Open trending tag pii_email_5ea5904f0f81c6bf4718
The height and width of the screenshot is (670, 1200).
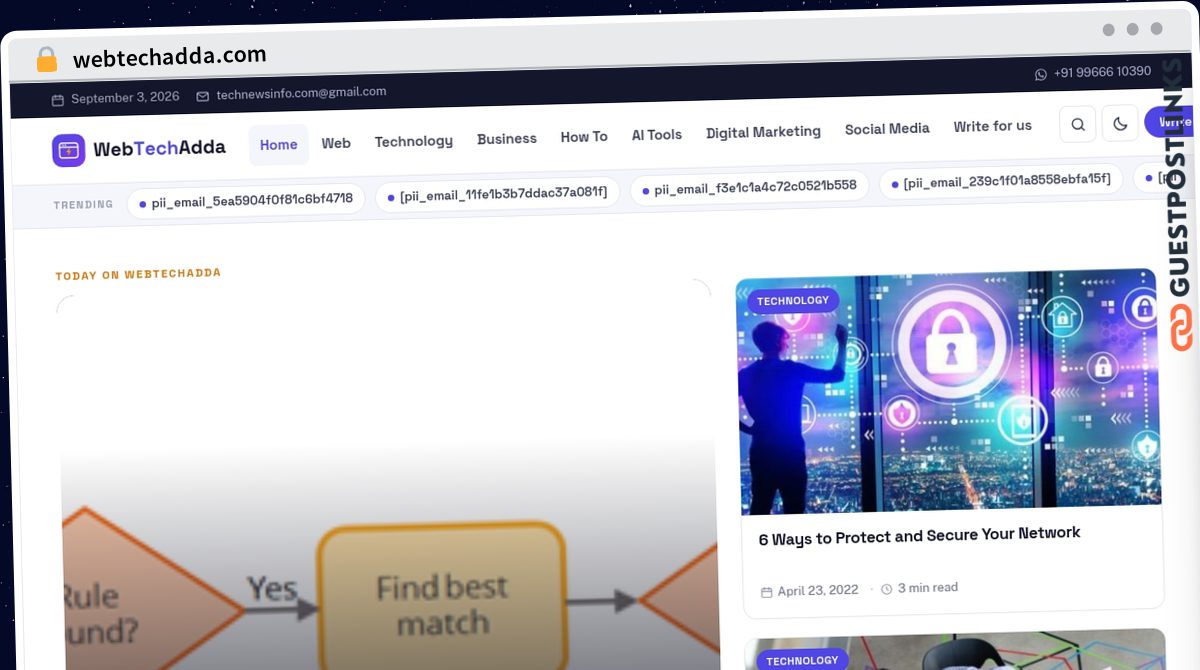pyautogui.click(x=246, y=200)
